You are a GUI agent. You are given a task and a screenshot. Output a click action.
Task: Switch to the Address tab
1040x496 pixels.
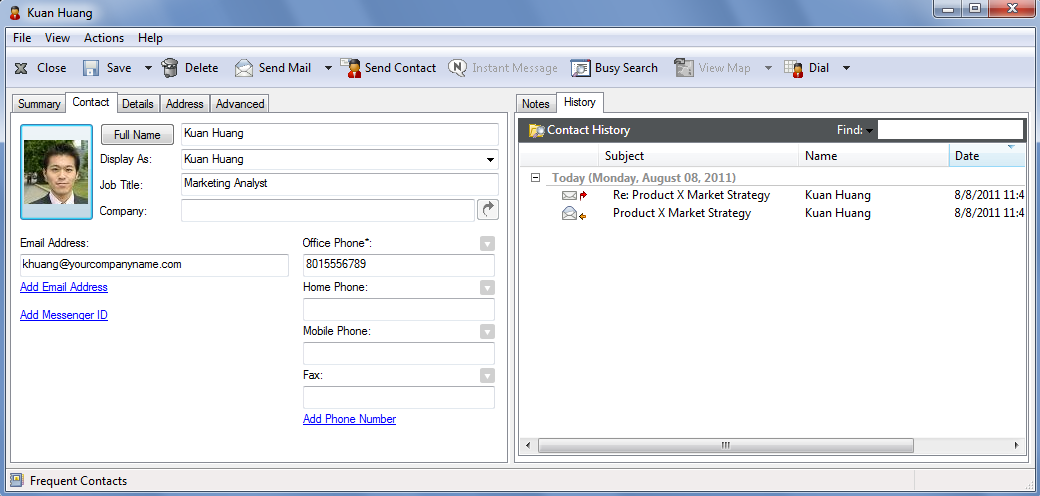[x=184, y=104]
